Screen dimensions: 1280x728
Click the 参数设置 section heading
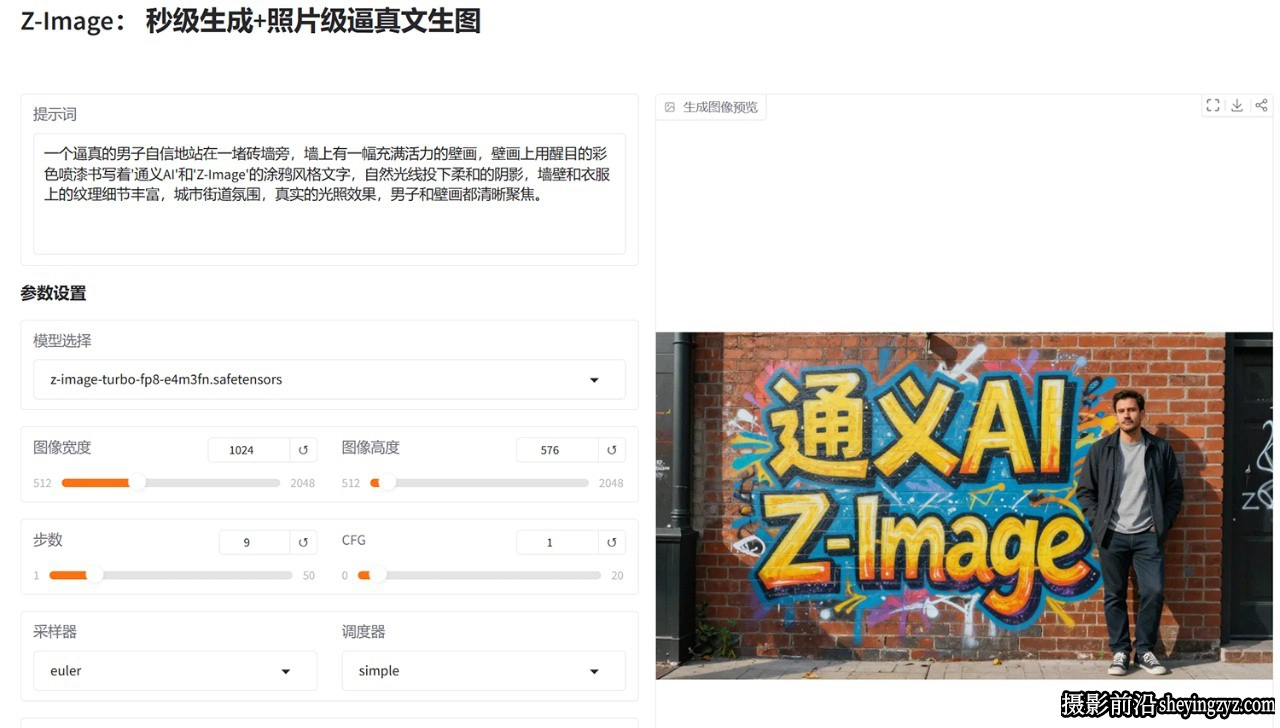pos(53,293)
